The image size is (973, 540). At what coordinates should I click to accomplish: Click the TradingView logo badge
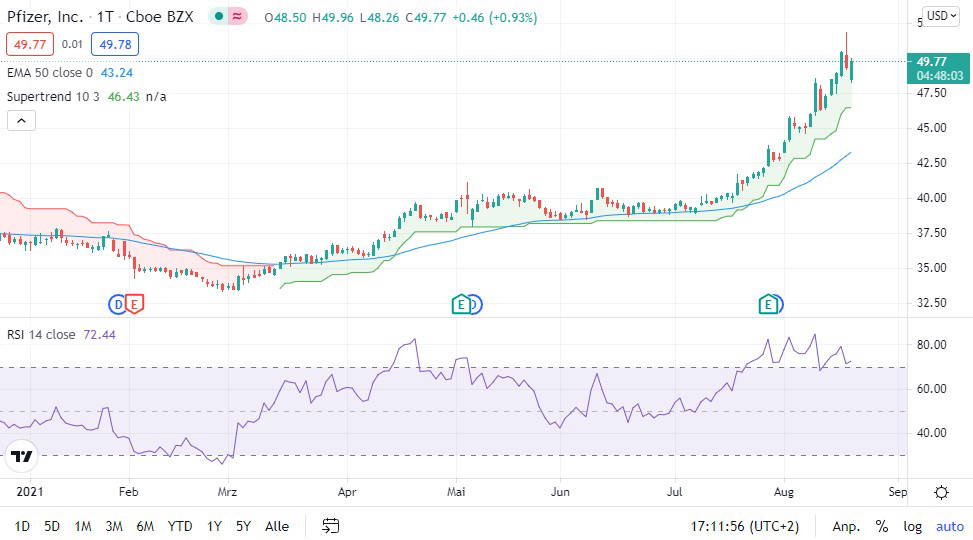pos(22,457)
